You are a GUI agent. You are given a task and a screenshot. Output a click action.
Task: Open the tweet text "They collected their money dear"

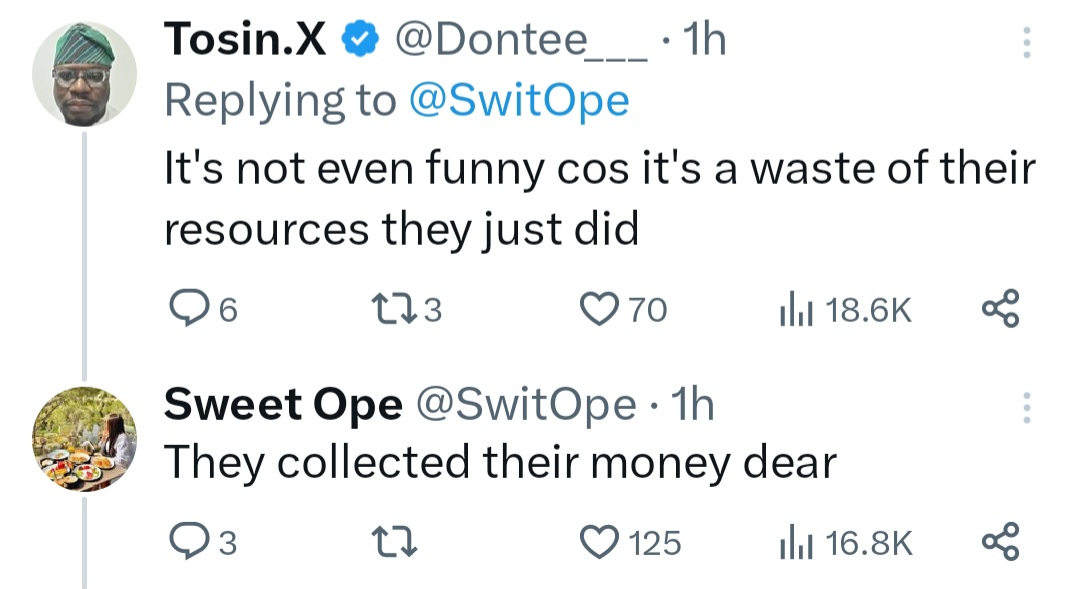[x=499, y=462]
